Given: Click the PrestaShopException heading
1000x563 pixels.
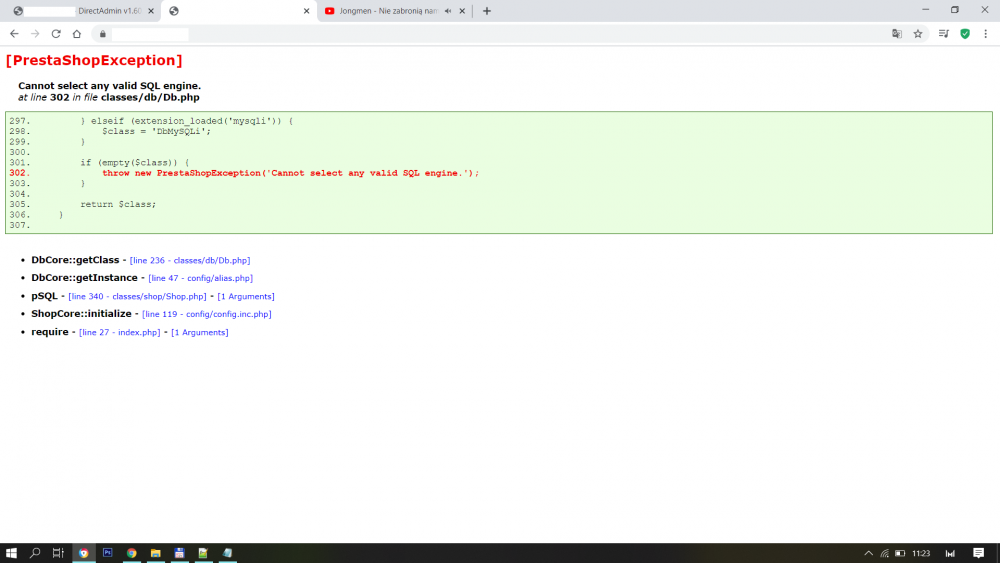Looking at the screenshot, I should click(94, 60).
